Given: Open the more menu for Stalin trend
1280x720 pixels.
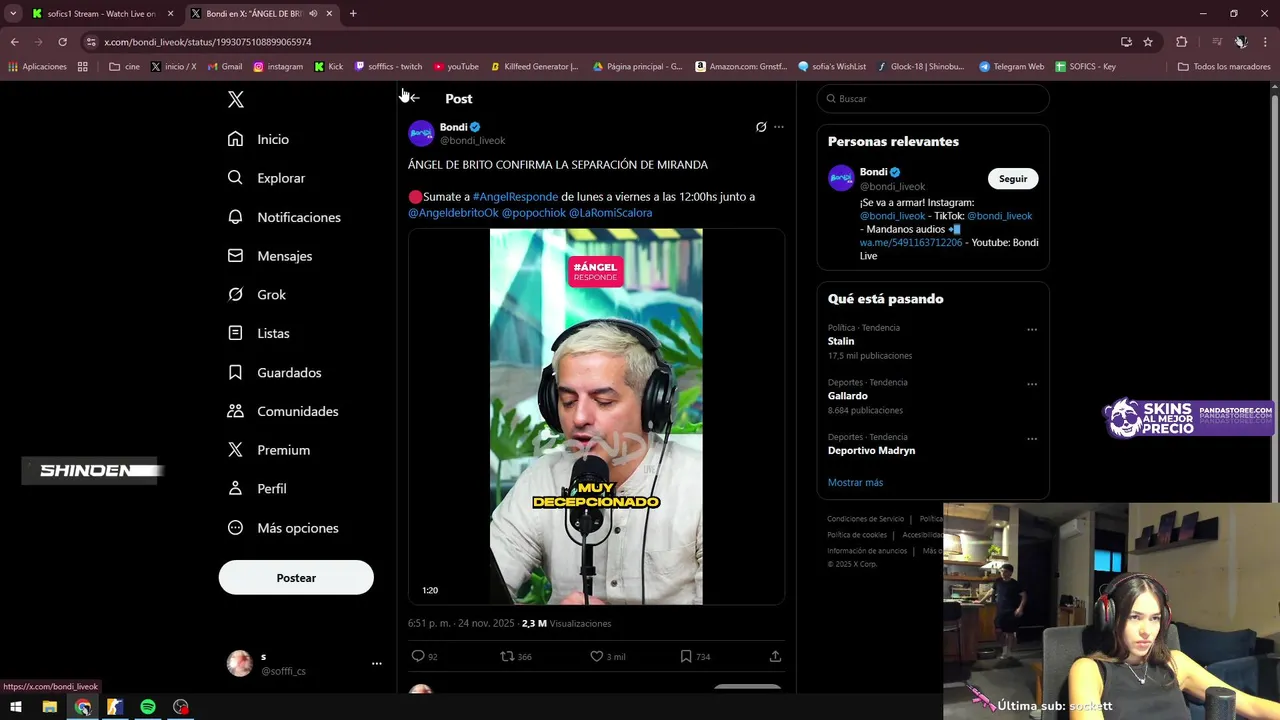Looking at the screenshot, I should coord(1032,329).
